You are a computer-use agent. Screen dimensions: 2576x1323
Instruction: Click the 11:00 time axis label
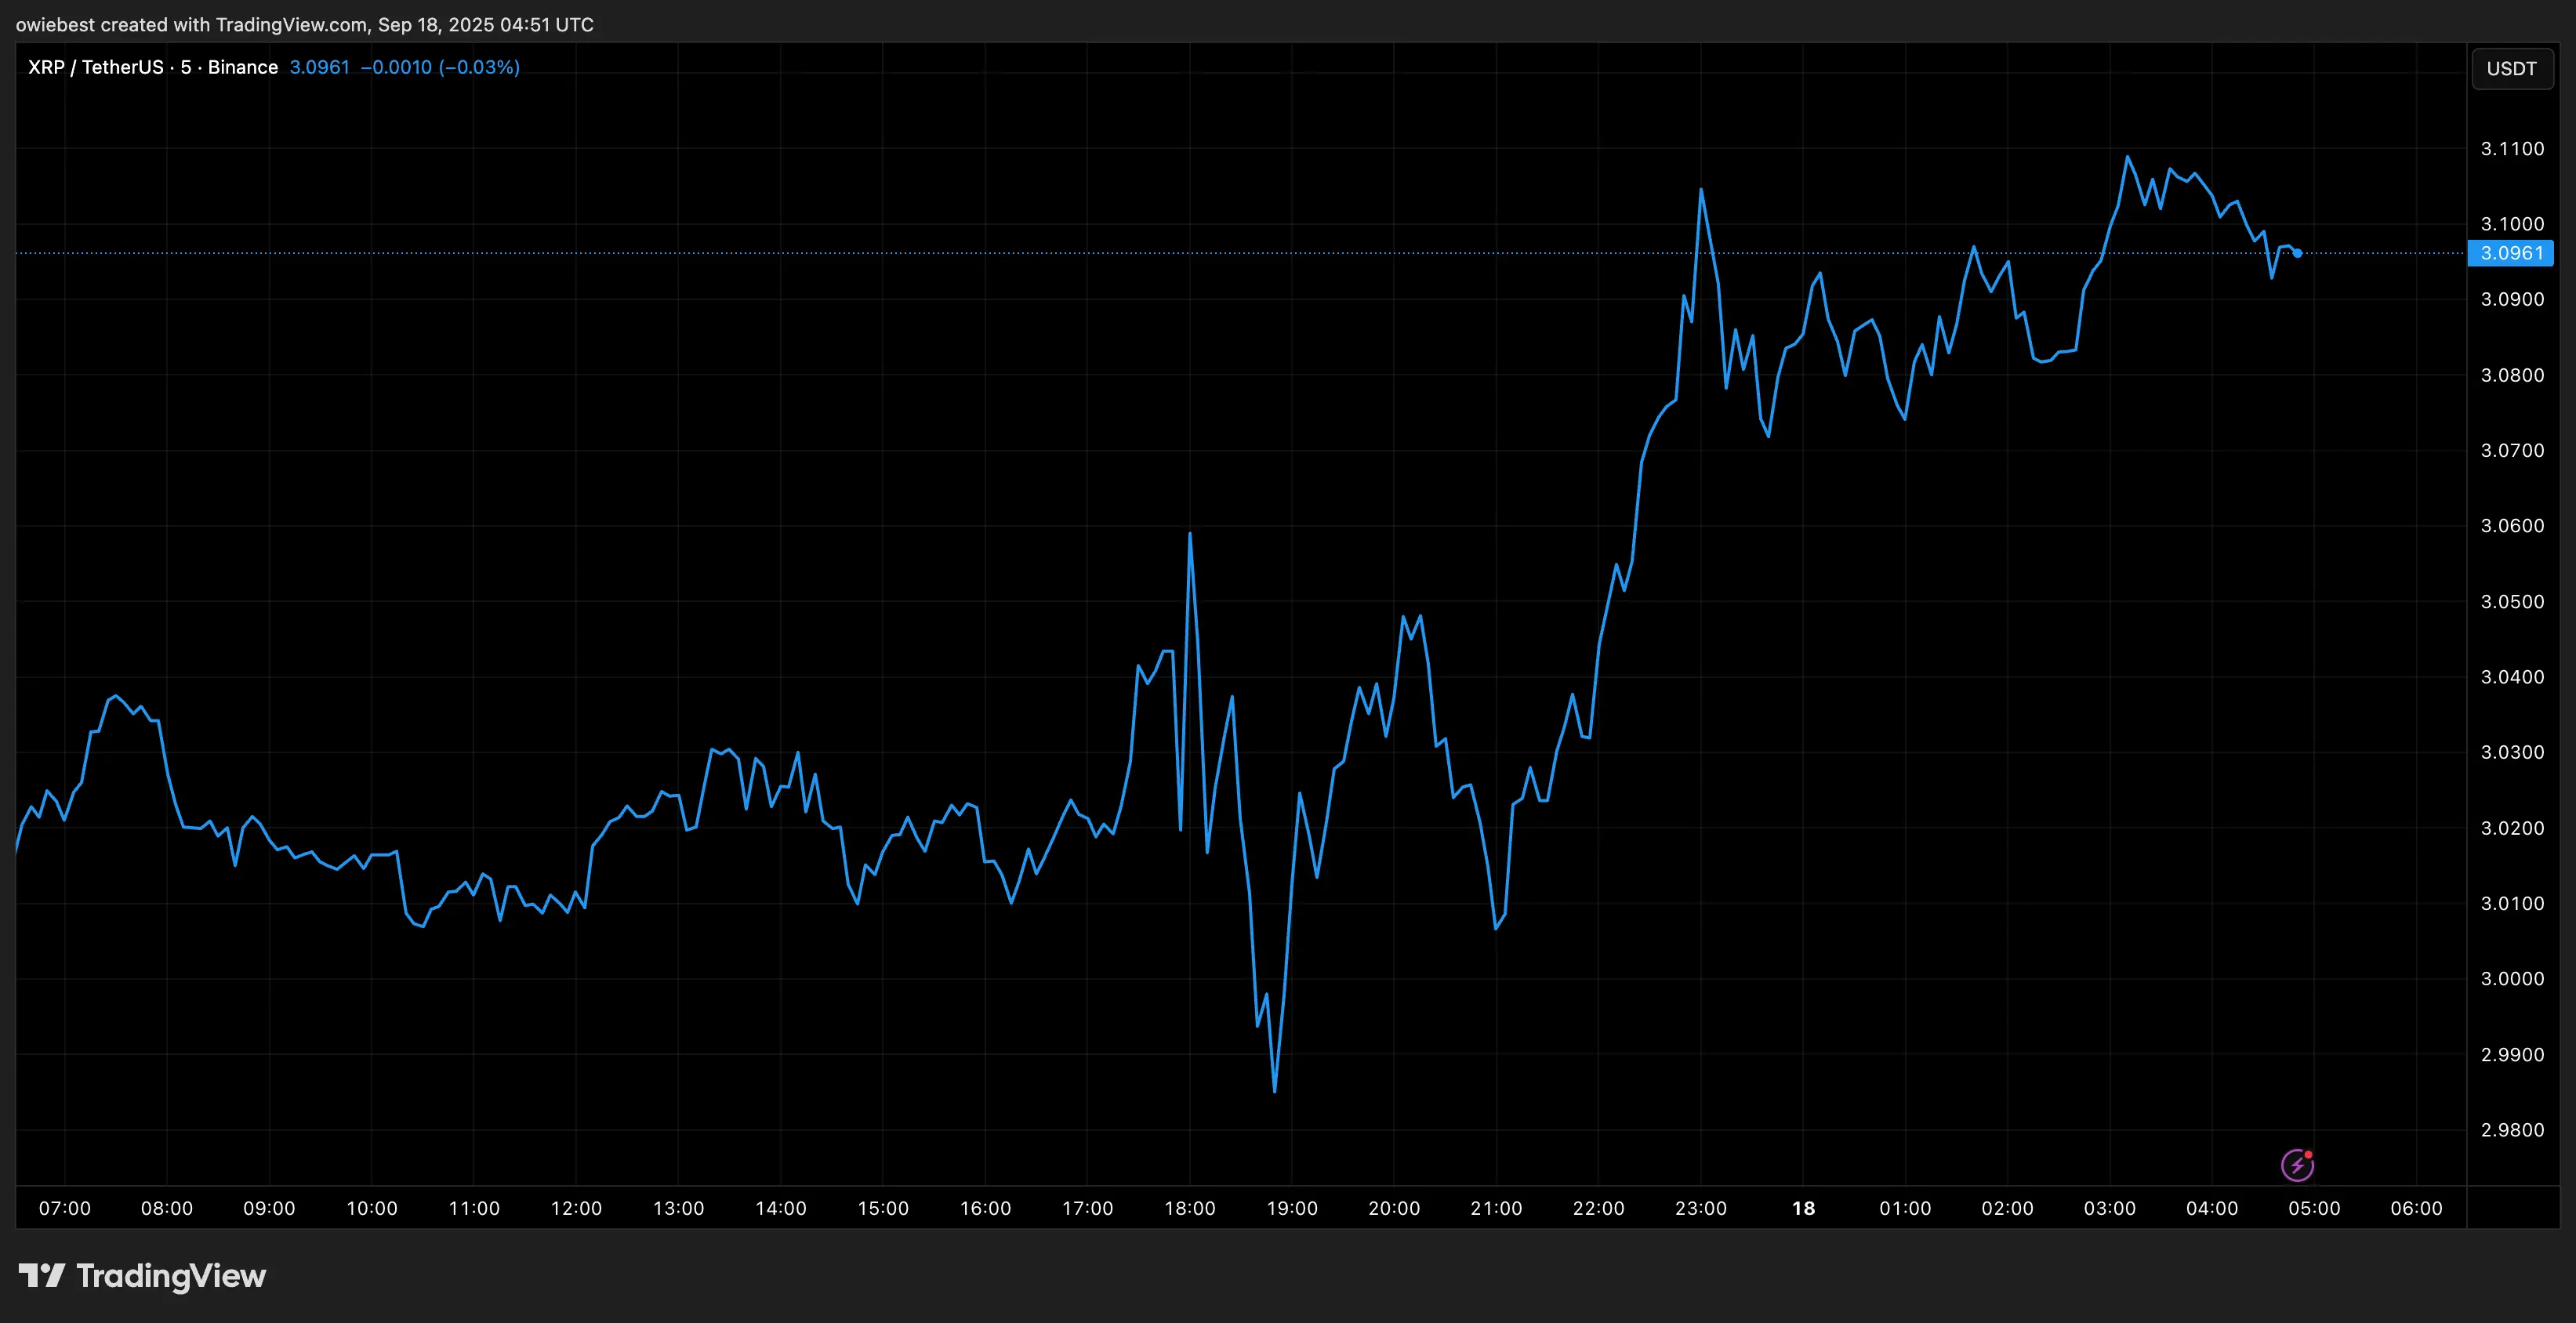pos(474,1208)
